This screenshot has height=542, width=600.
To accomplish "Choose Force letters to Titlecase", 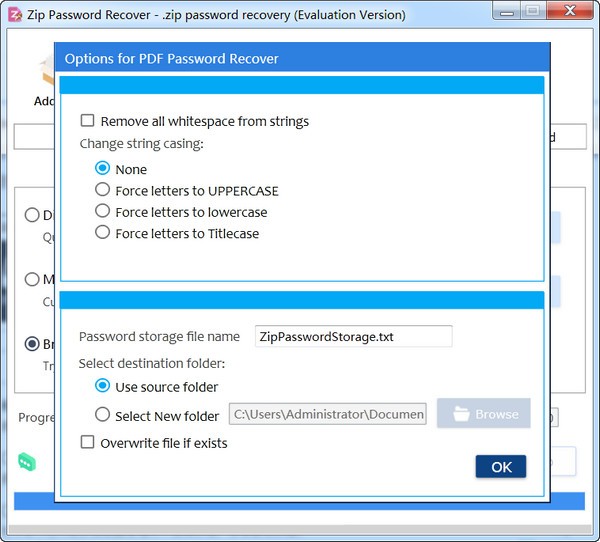I will point(103,232).
